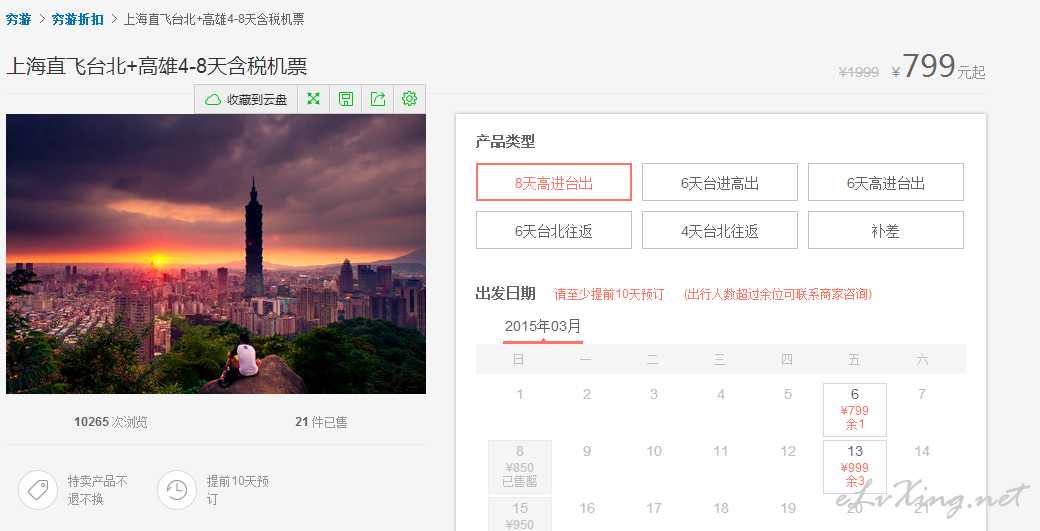Click the 21 件已售 sold count

[x=321, y=422]
